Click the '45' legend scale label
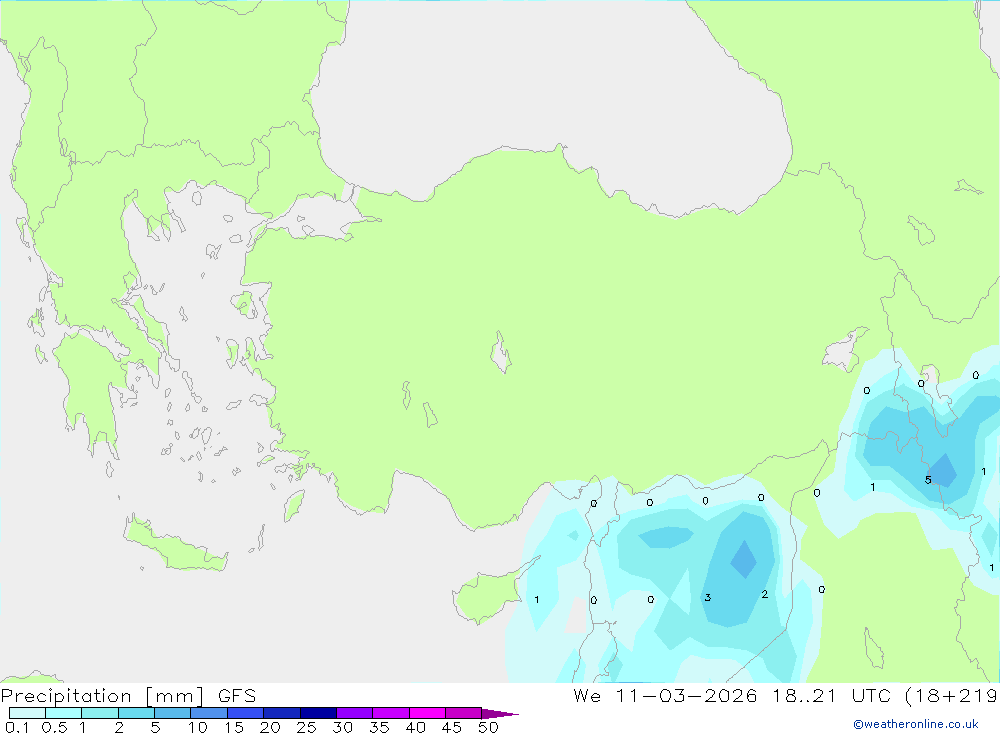The width and height of the screenshot is (1000, 733). click(x=452, y=727)
